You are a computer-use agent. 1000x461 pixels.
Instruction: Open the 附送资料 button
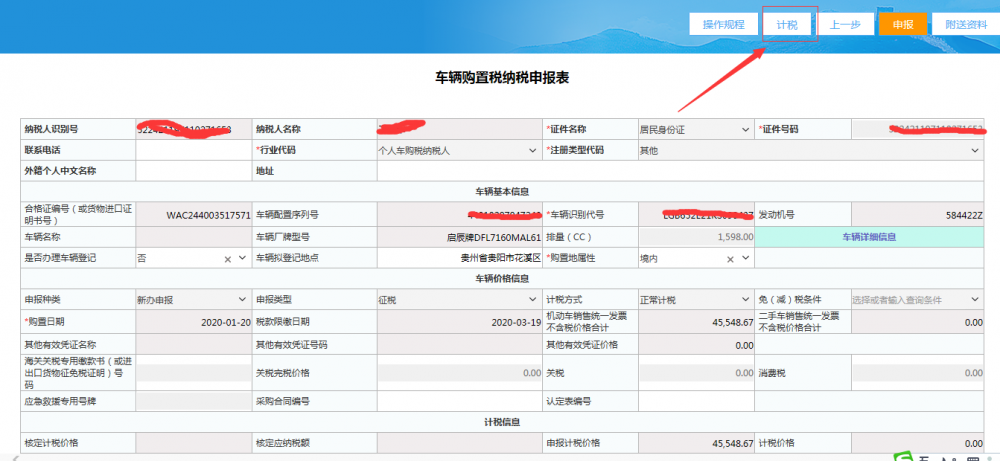[965, 24]
